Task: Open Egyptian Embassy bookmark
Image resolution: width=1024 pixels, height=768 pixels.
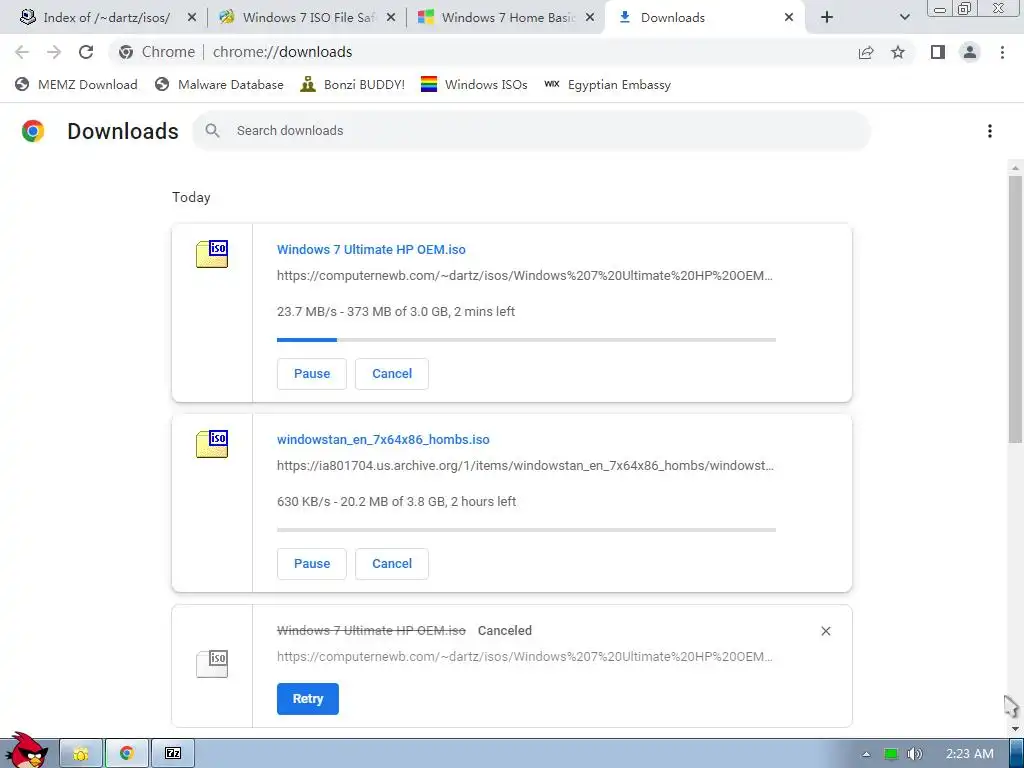Action: 607,84
